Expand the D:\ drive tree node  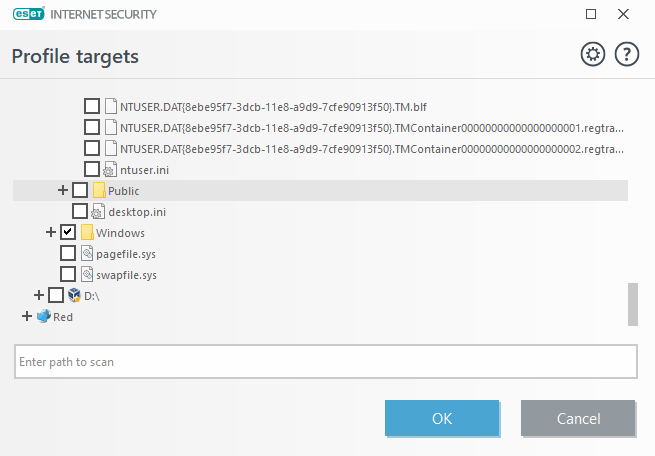tap(38, 295)
